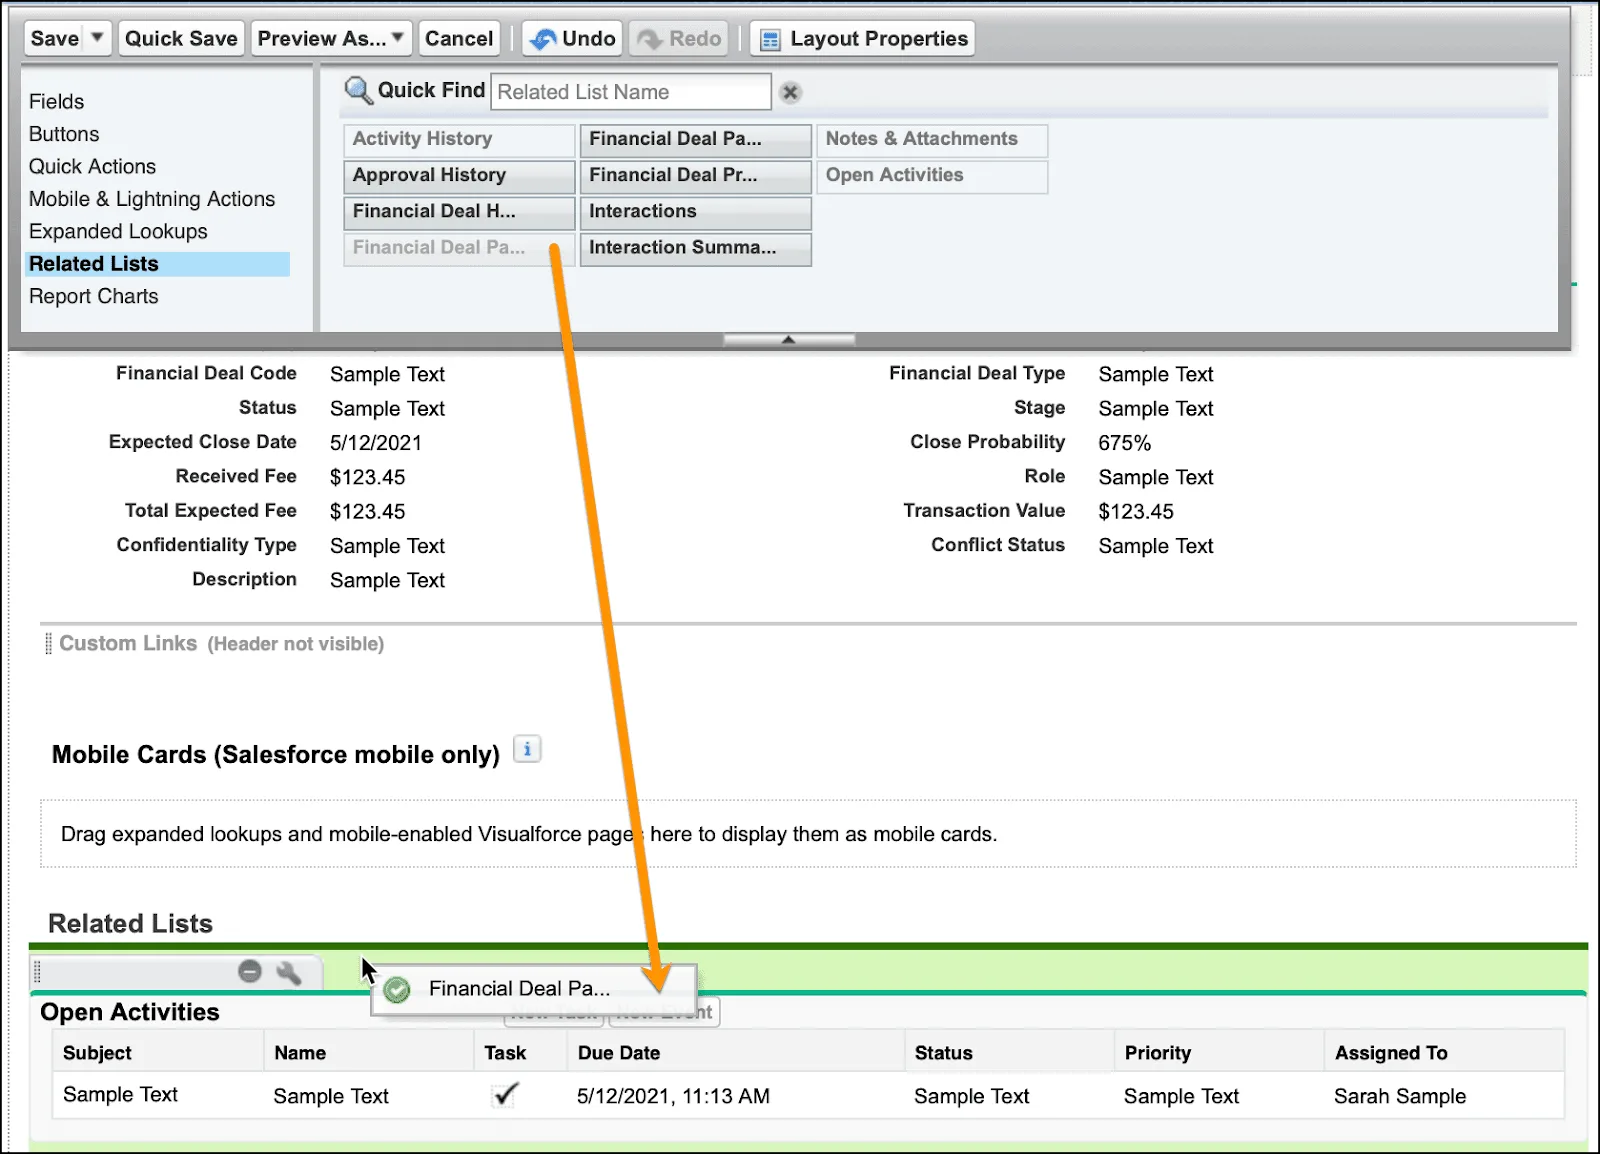Select the Fields category in the sidebar
Image resolution: width=1600 pixels, height=1154 pixels.
[x=57, y=101]
